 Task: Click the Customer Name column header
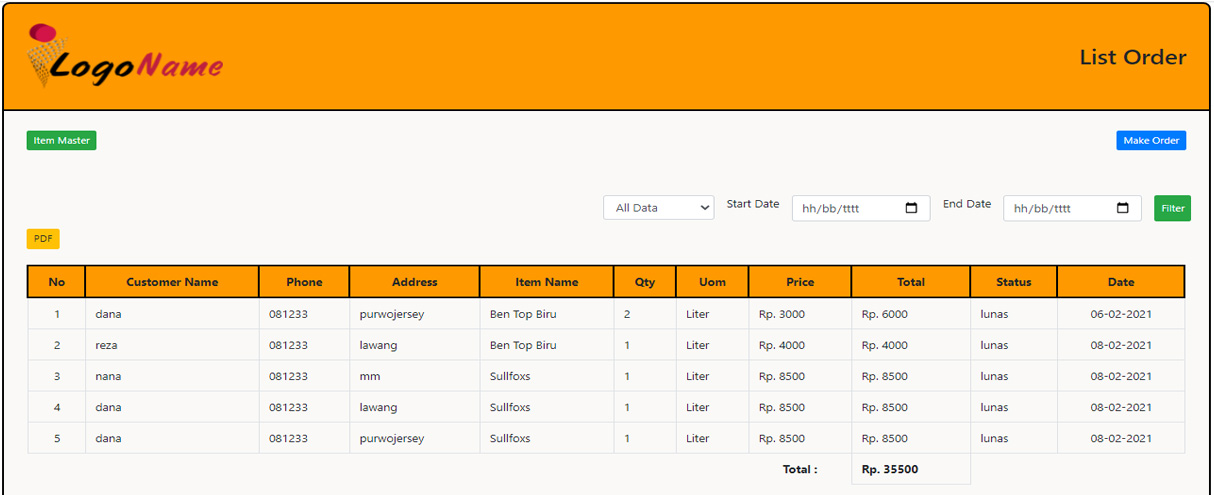pos(172,282)
